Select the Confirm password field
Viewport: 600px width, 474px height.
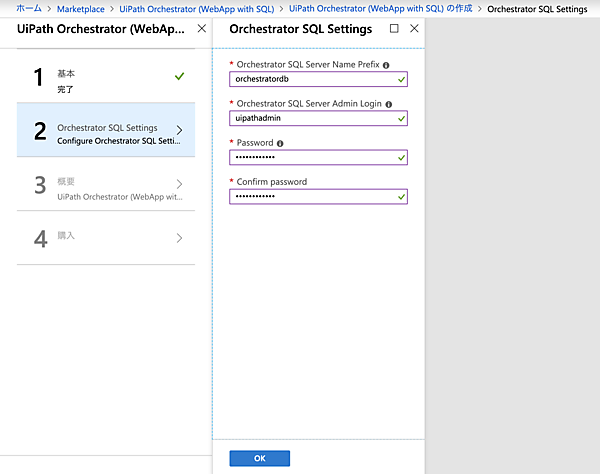point(311,196)
